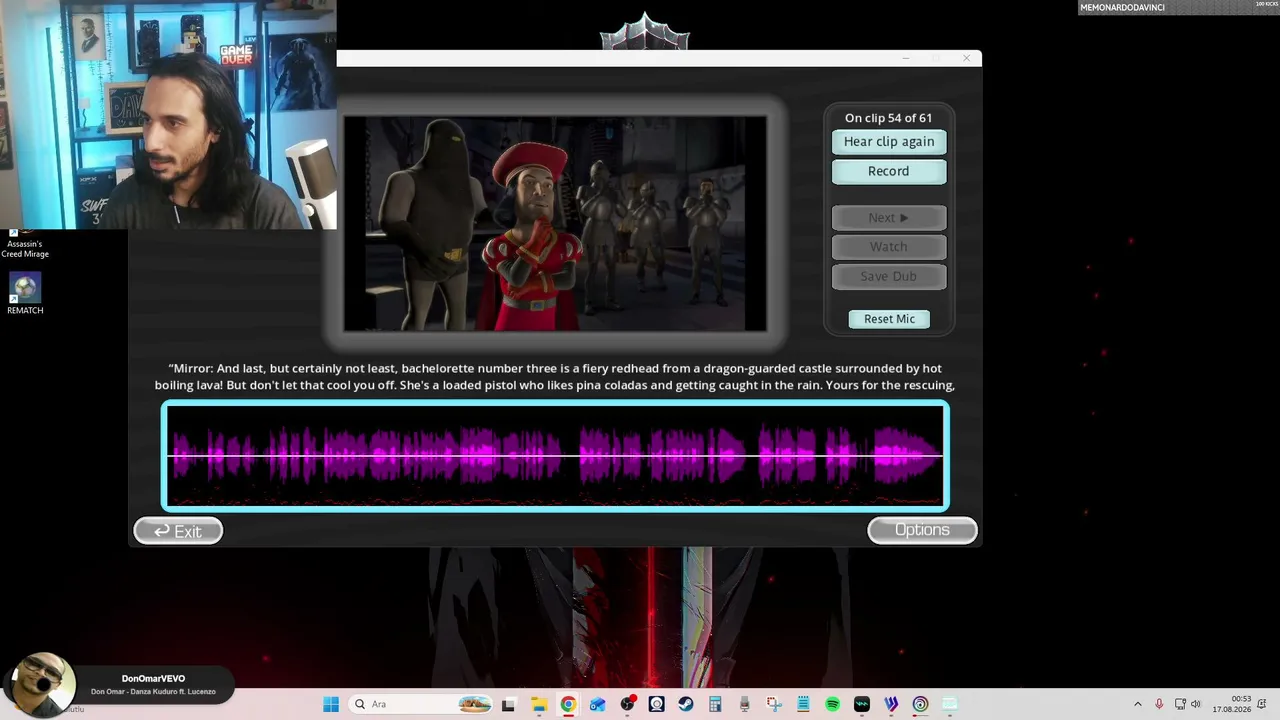Open the network status tray icon

point(1180,704)
